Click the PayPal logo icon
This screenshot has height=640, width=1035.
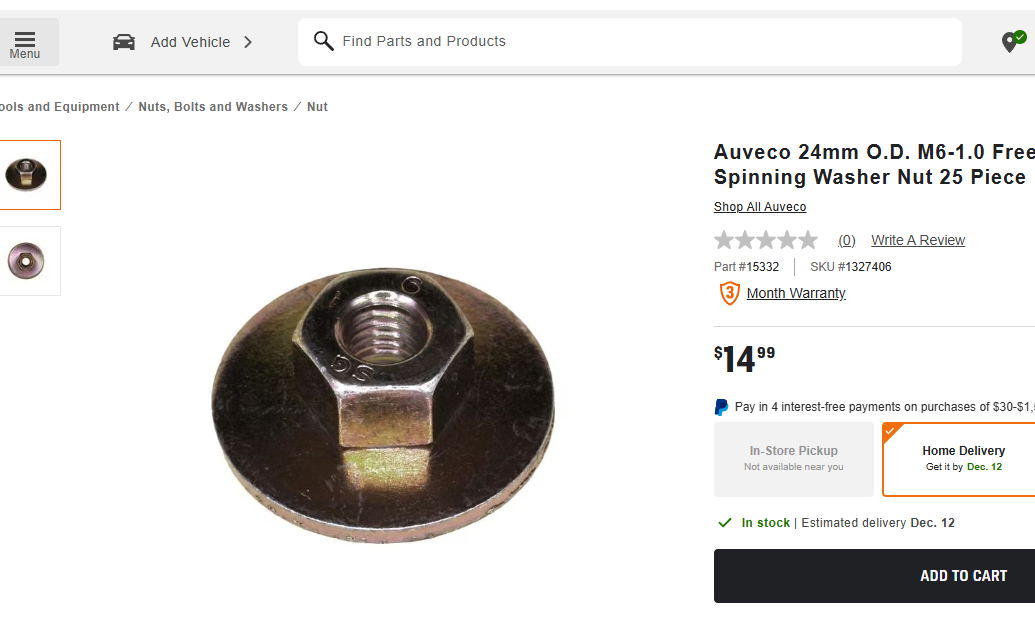pyautogui.click(x=720, y=407)
